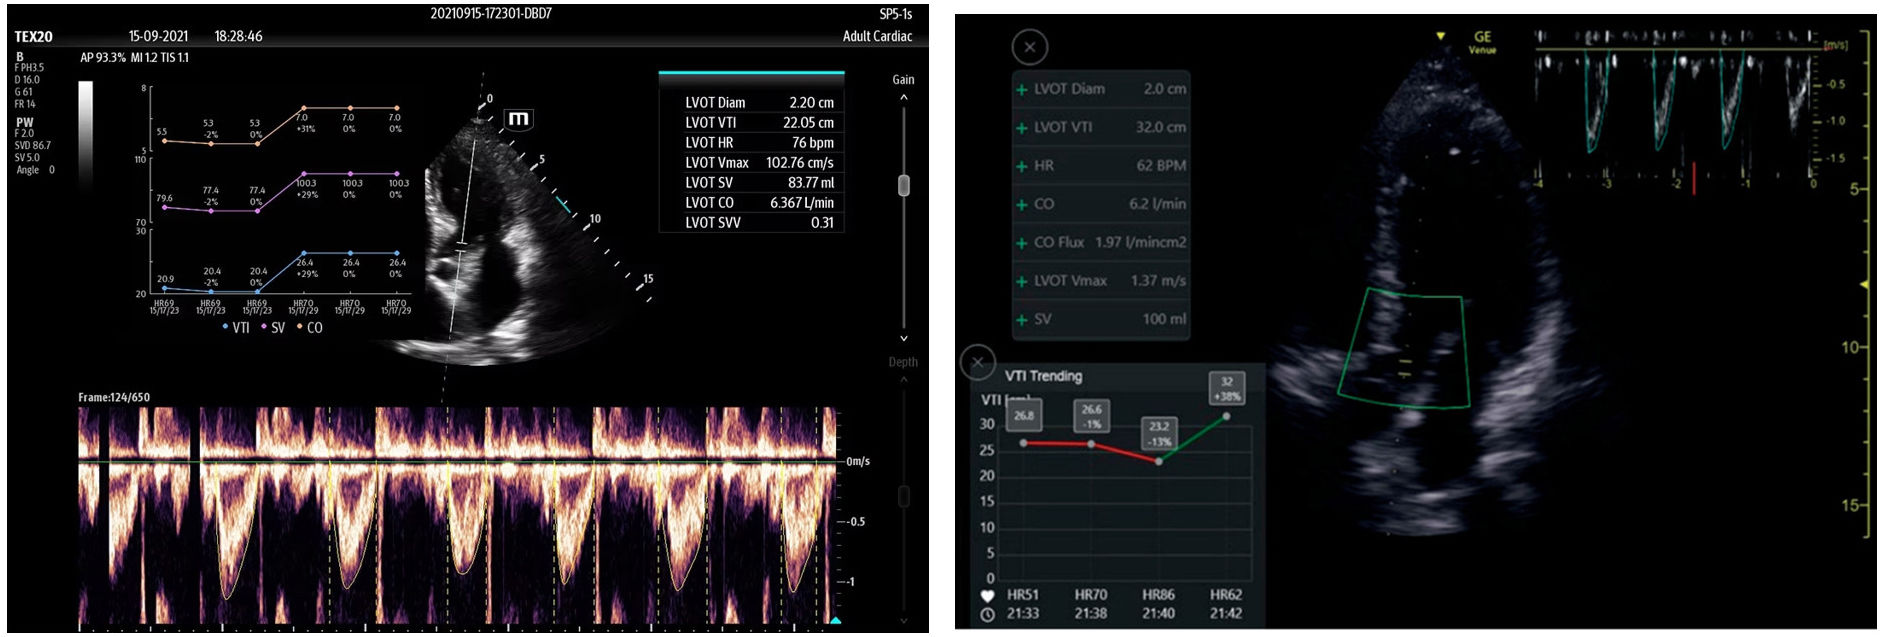This screenshot has height=637, width=1883.
Task: Click the grayscale bar on the left
Action: tap(86, 130)
